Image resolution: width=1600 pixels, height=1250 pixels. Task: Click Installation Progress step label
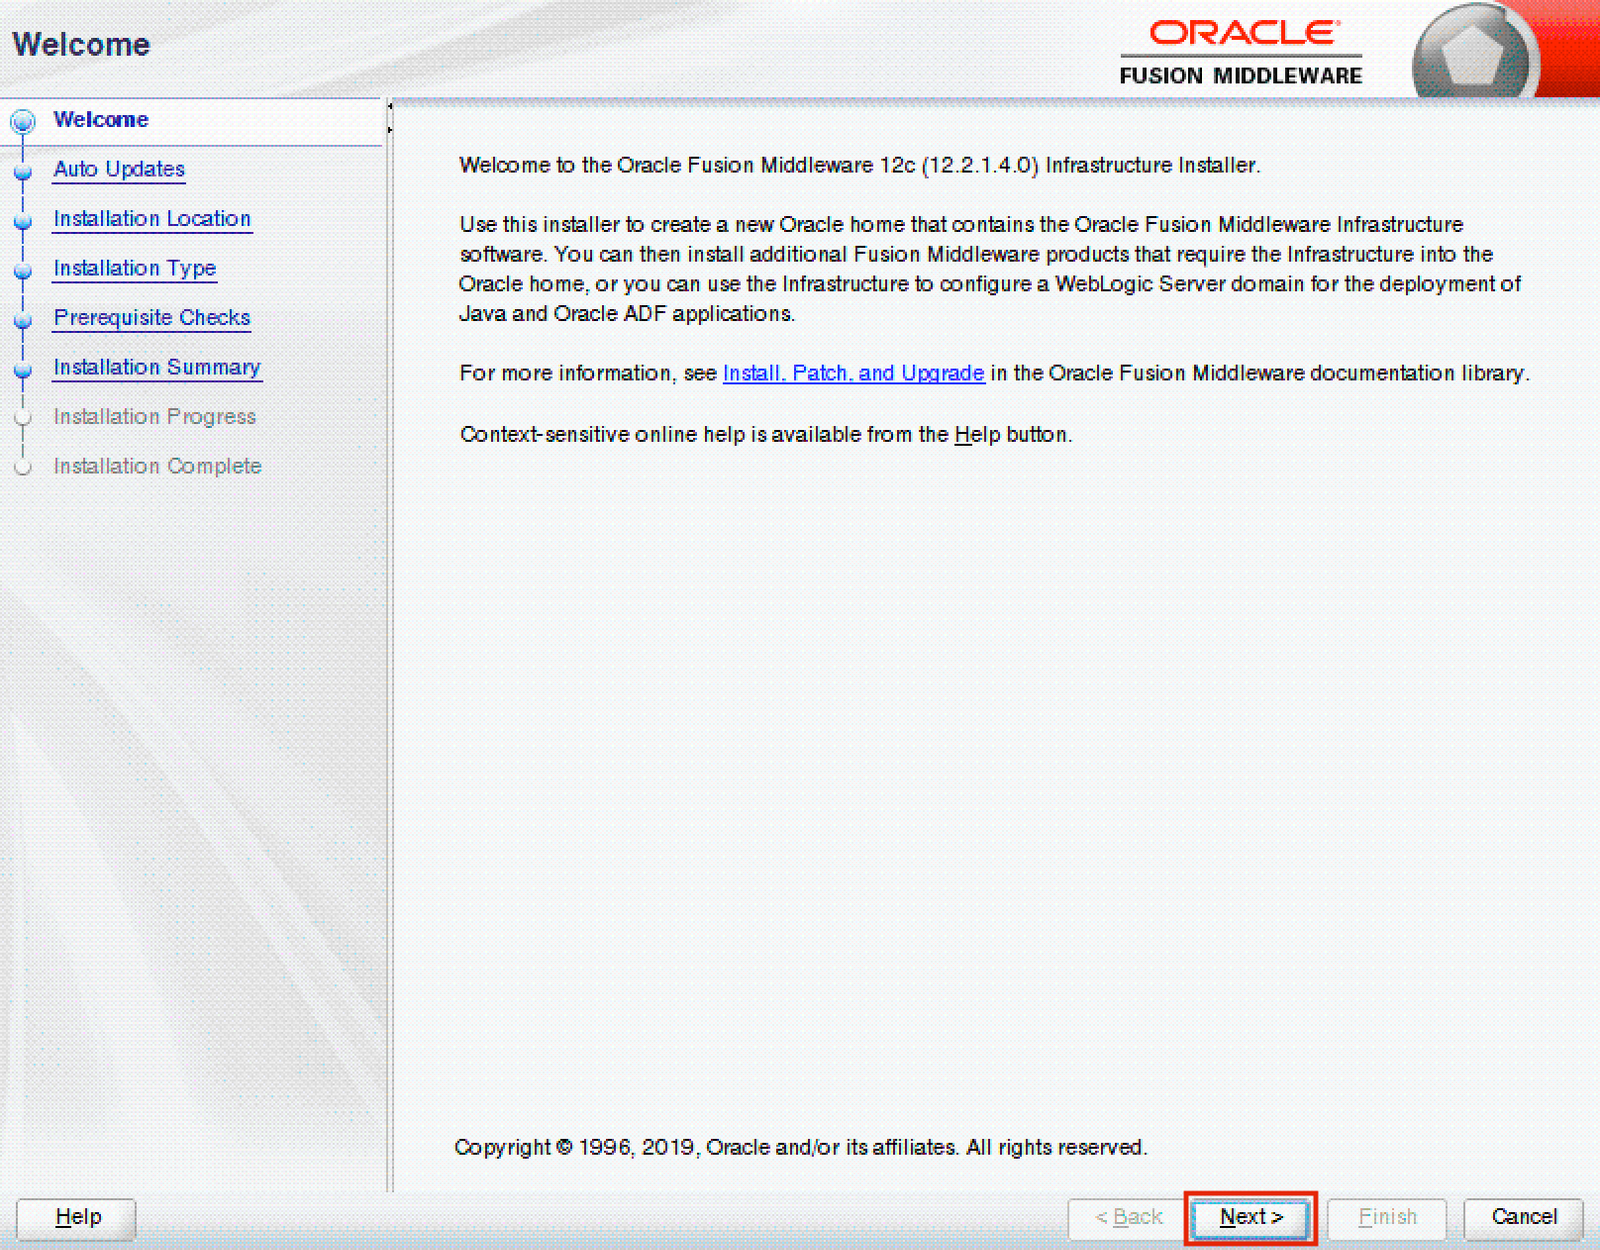tap(155, 417)
